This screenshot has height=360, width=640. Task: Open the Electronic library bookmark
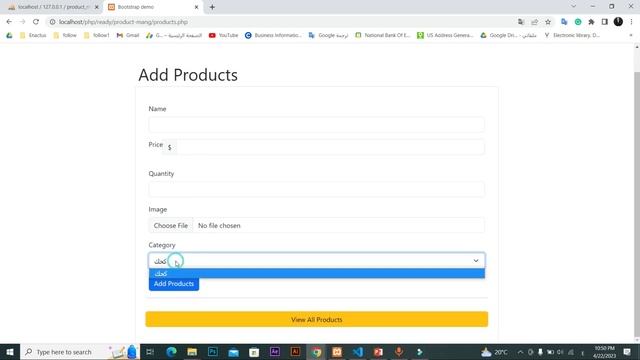click(572, 36)
